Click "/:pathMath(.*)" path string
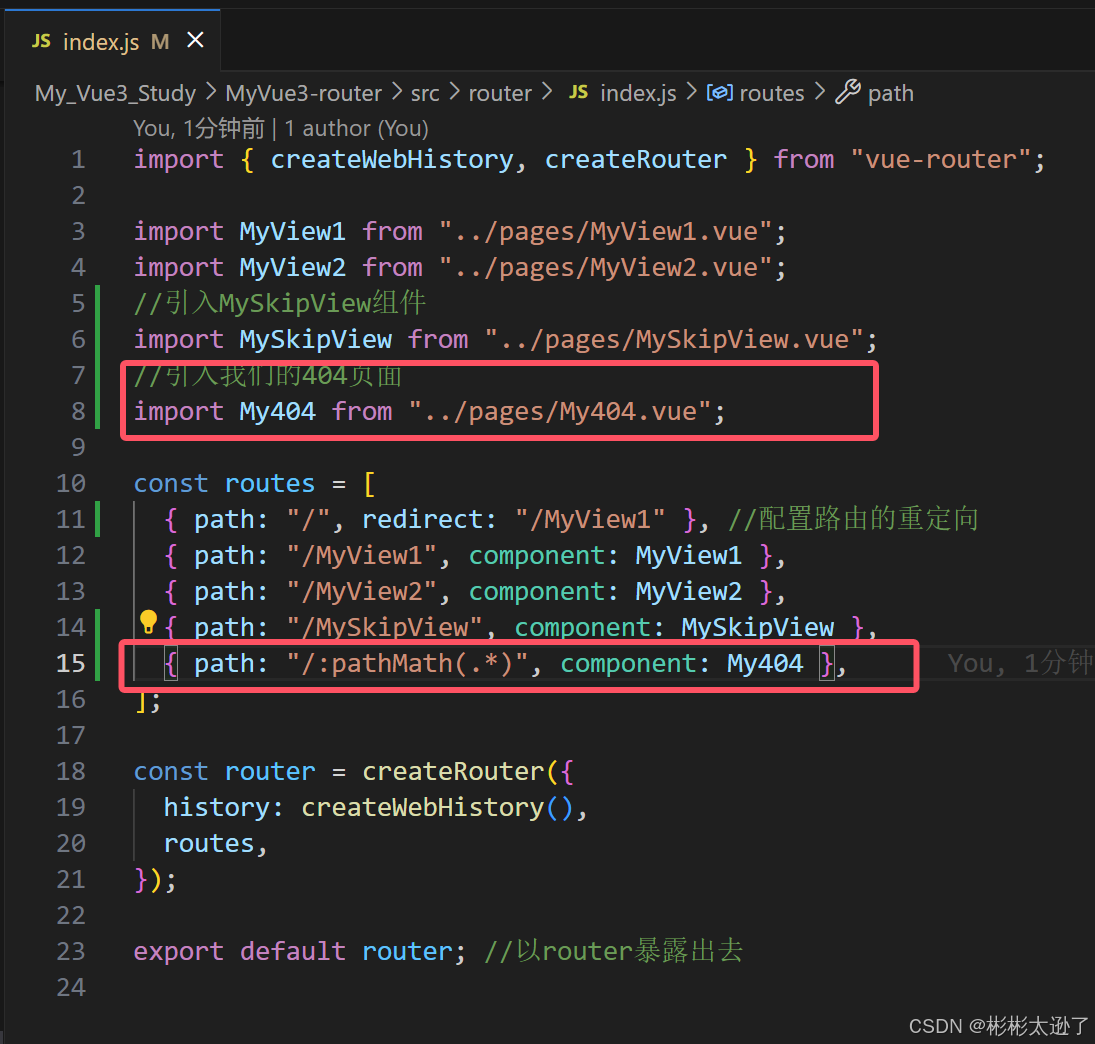The height and width of the screenshot is (1044, 1095). click(x=407, y=663)
